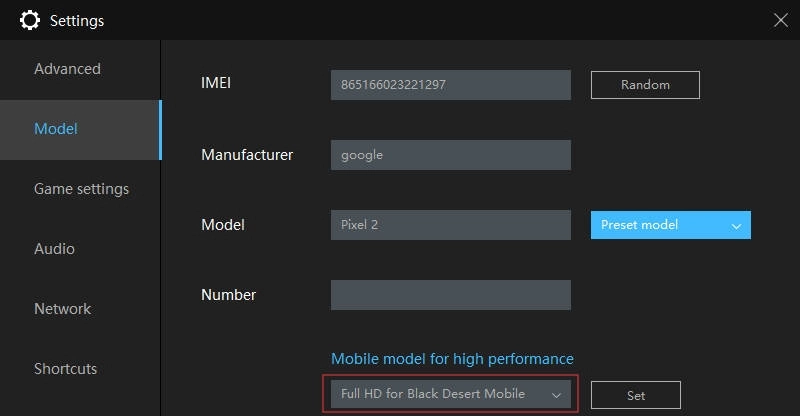The width and height of the screenshot is (800, 416).
Task: Click the IMEI number input field
Action: (x=450, y=85)
